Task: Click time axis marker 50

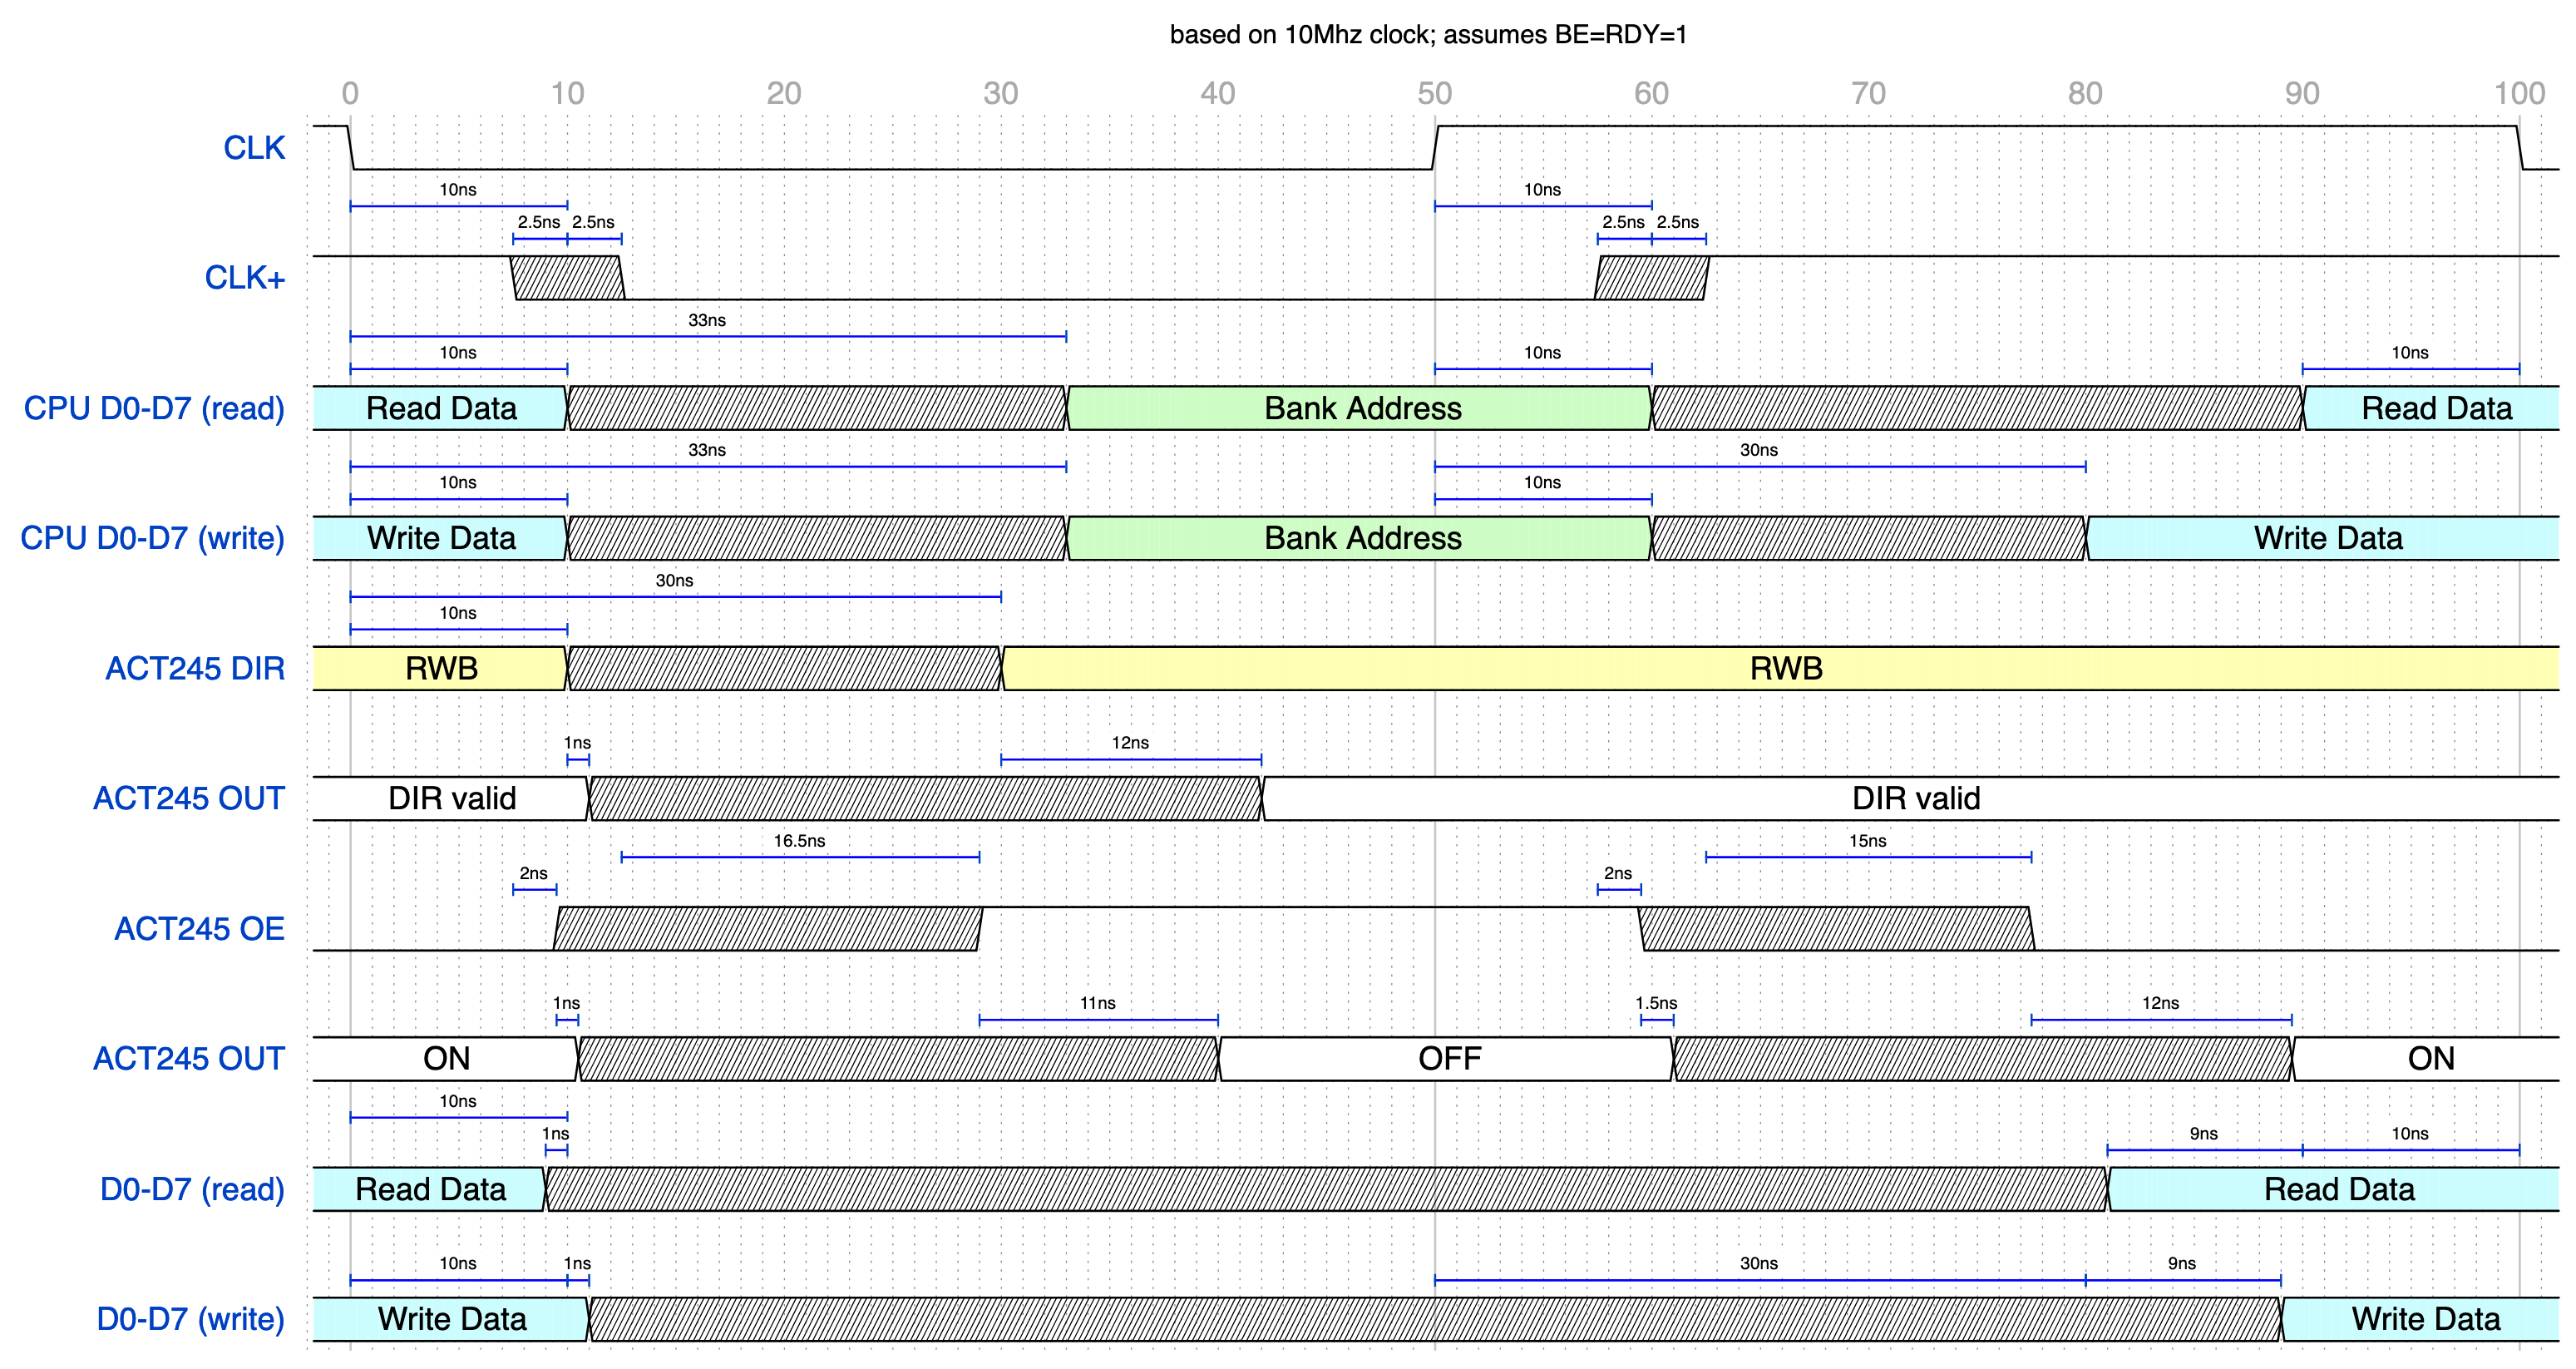Action: (x=1435, y=93)
